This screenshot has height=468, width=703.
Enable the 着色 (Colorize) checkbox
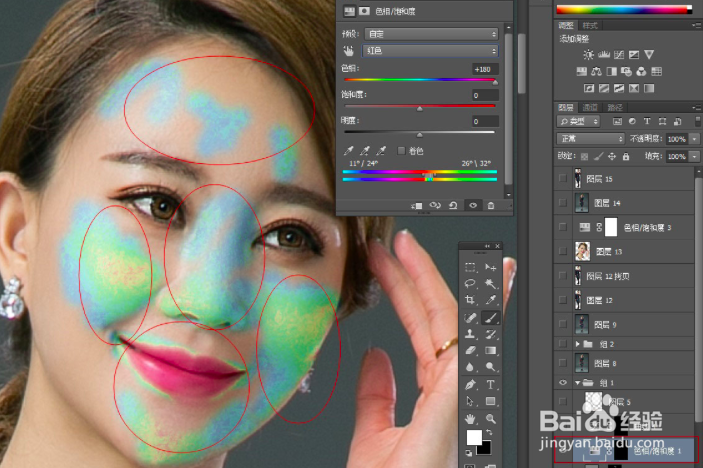coord(401,151)
